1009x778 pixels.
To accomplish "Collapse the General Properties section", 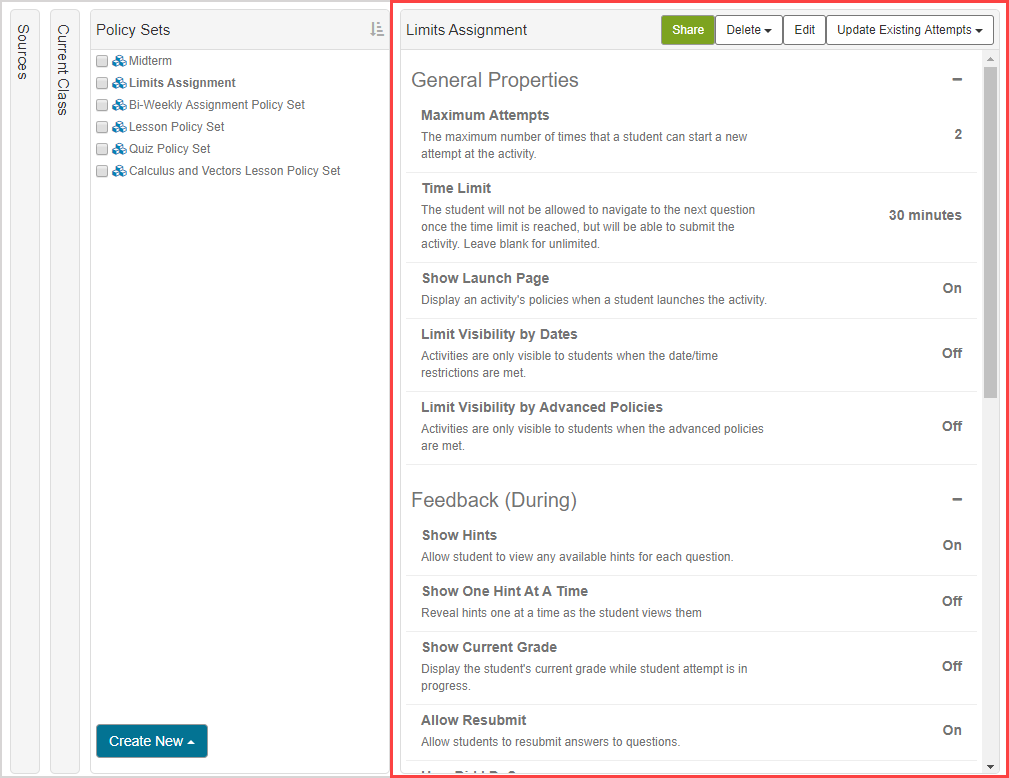I will (957, 80).
